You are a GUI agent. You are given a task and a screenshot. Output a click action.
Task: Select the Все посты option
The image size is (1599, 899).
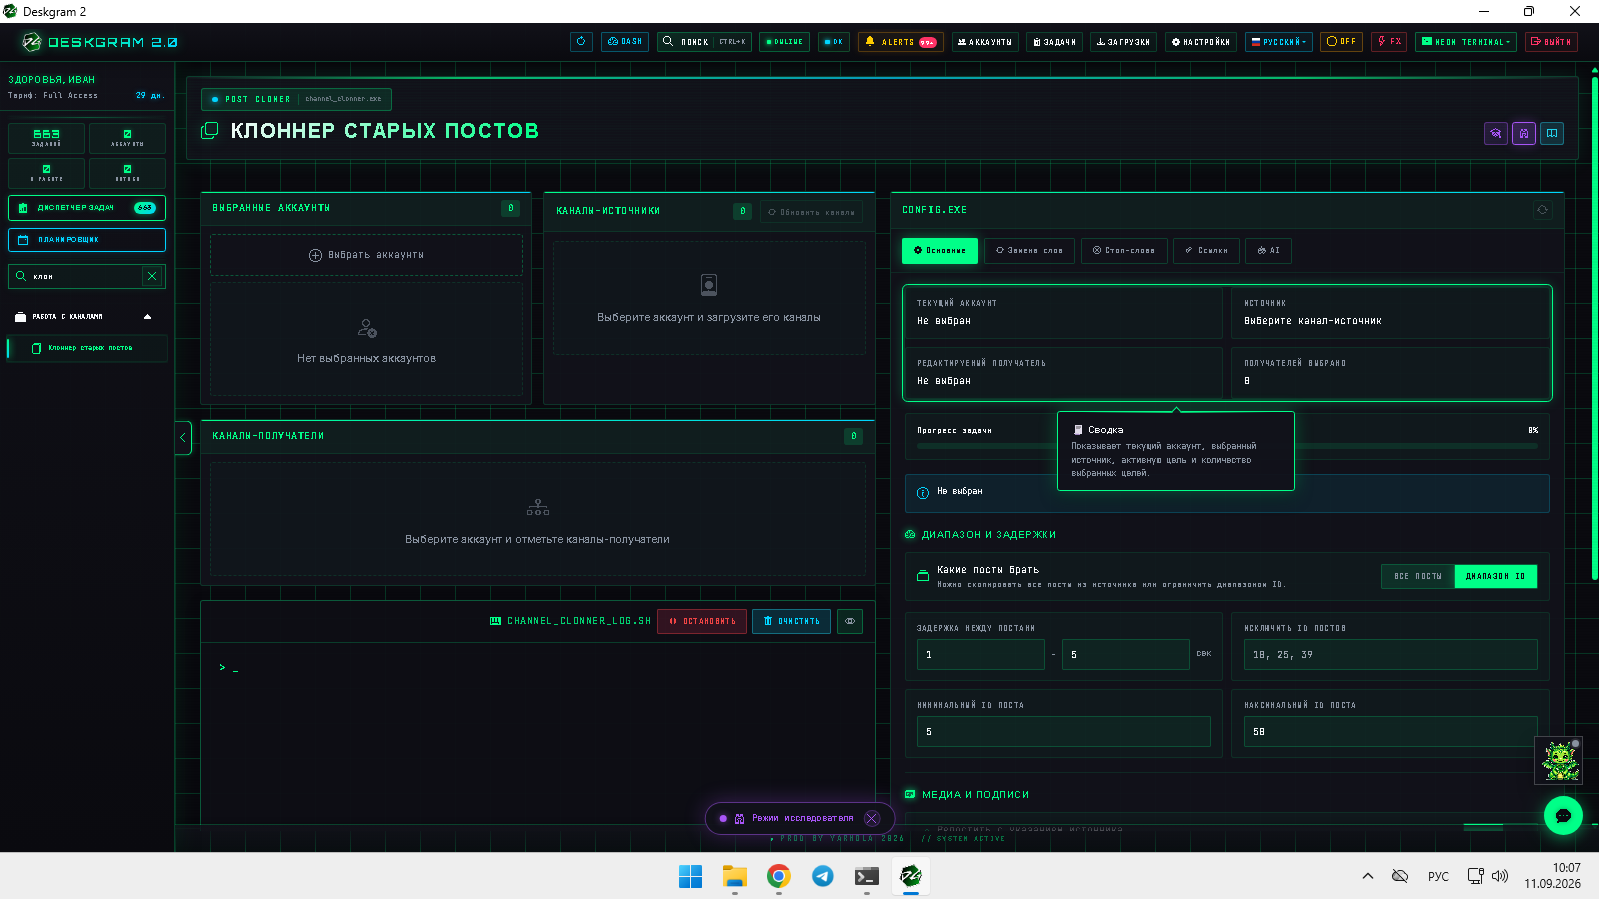point(1418,576)
